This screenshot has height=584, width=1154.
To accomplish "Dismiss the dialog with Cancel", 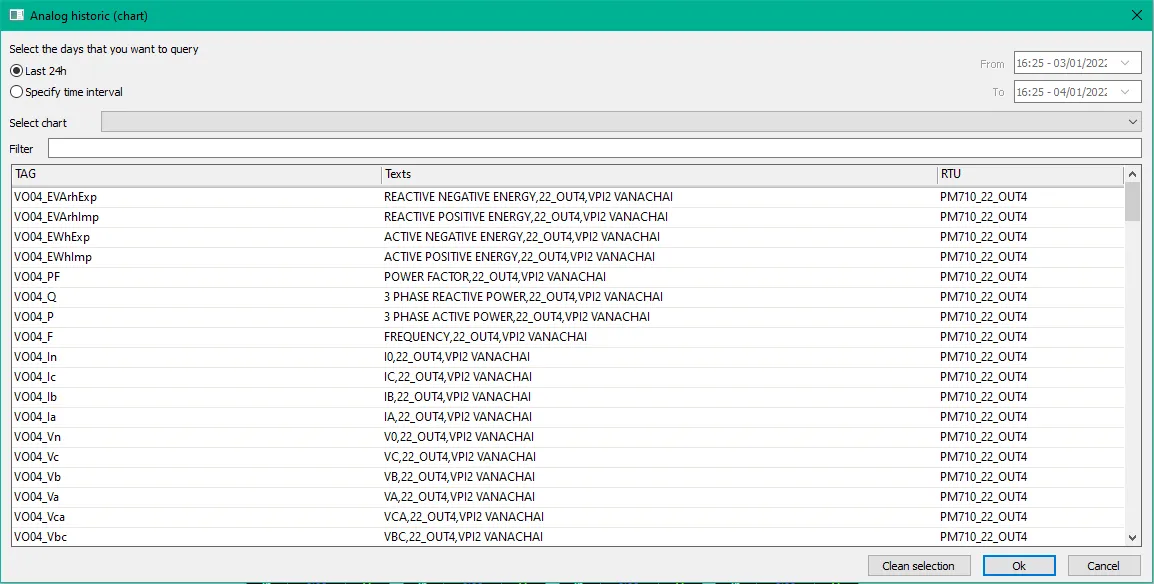I will pos(1104,566).
